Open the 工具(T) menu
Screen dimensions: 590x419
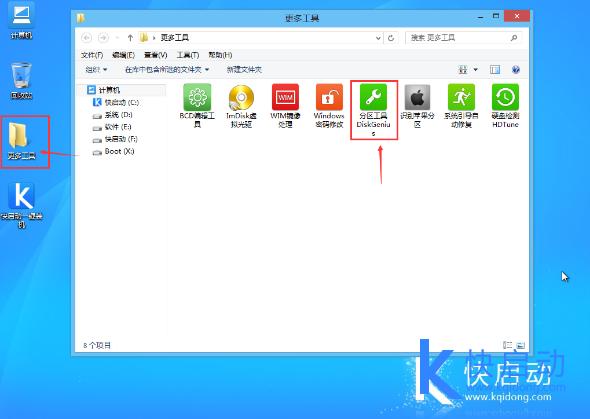click(x=188, y=55)
